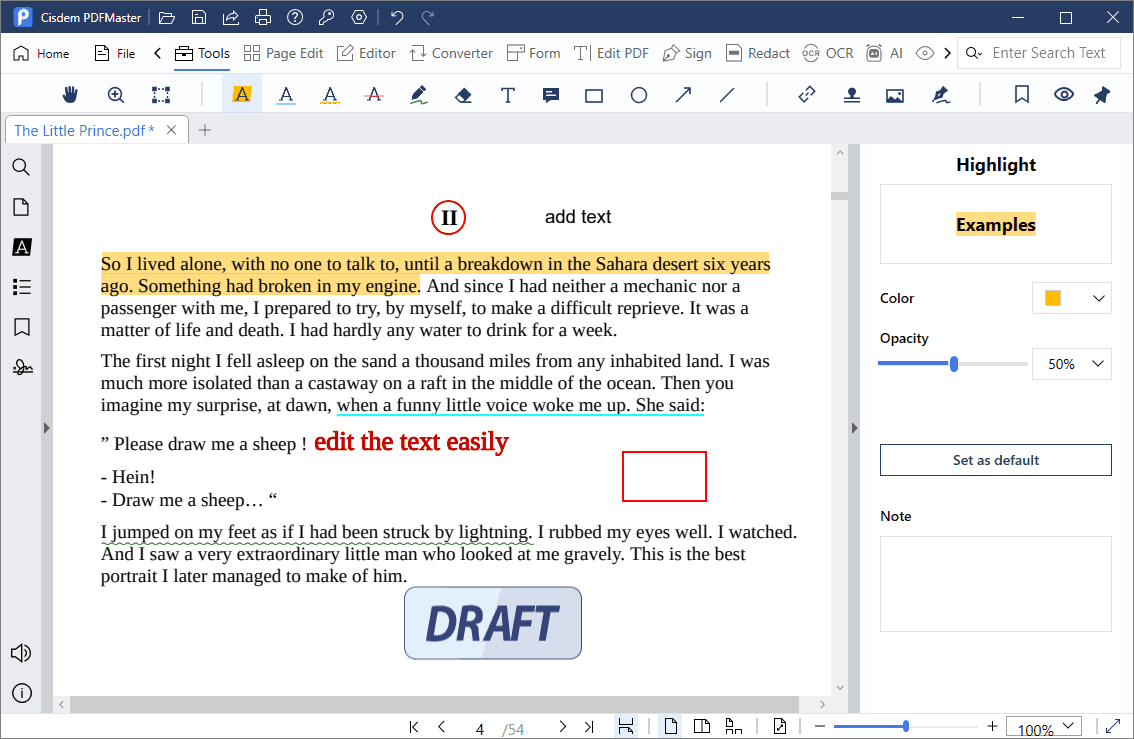1134x739 pixels.
Task: Show page thumbnails panel in sidebar
Action: tap(22, 208)
